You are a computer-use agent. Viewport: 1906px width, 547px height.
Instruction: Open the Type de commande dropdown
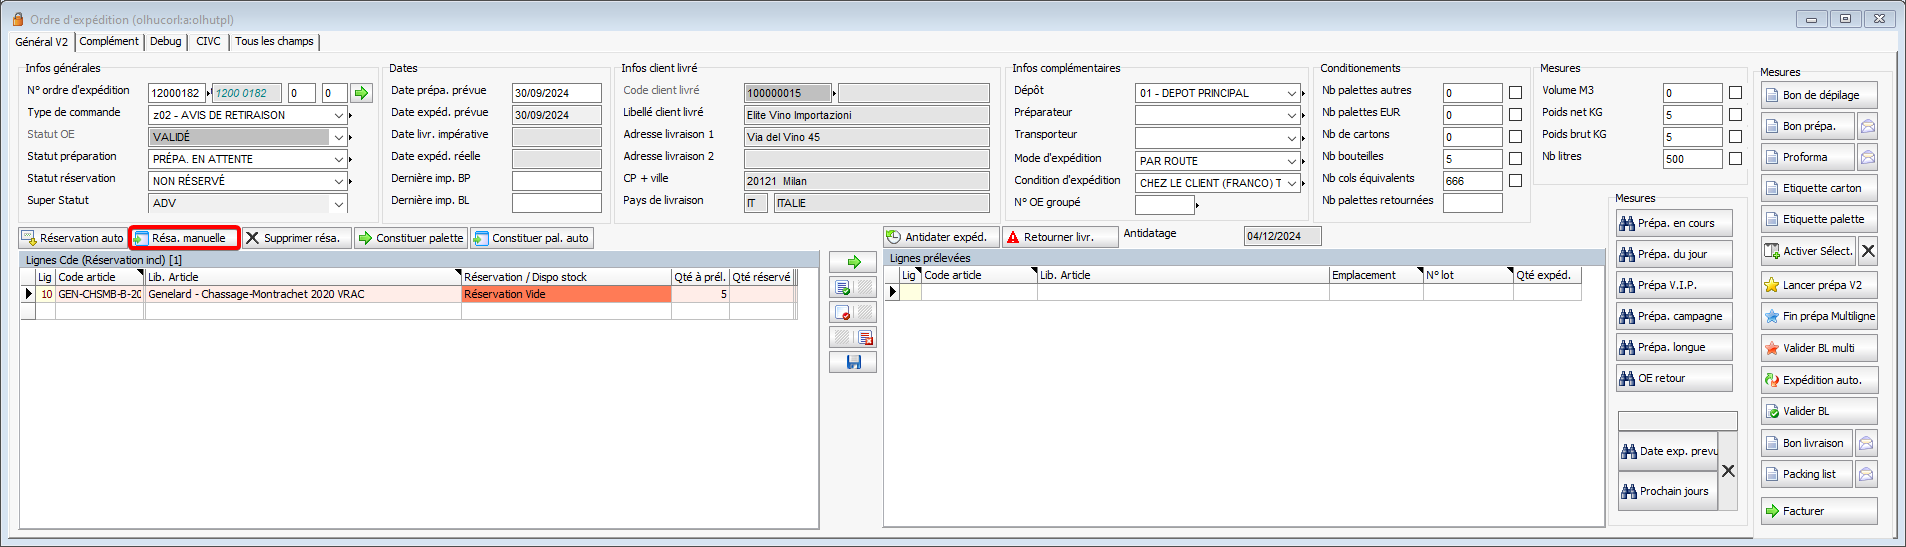click(338, 115)
